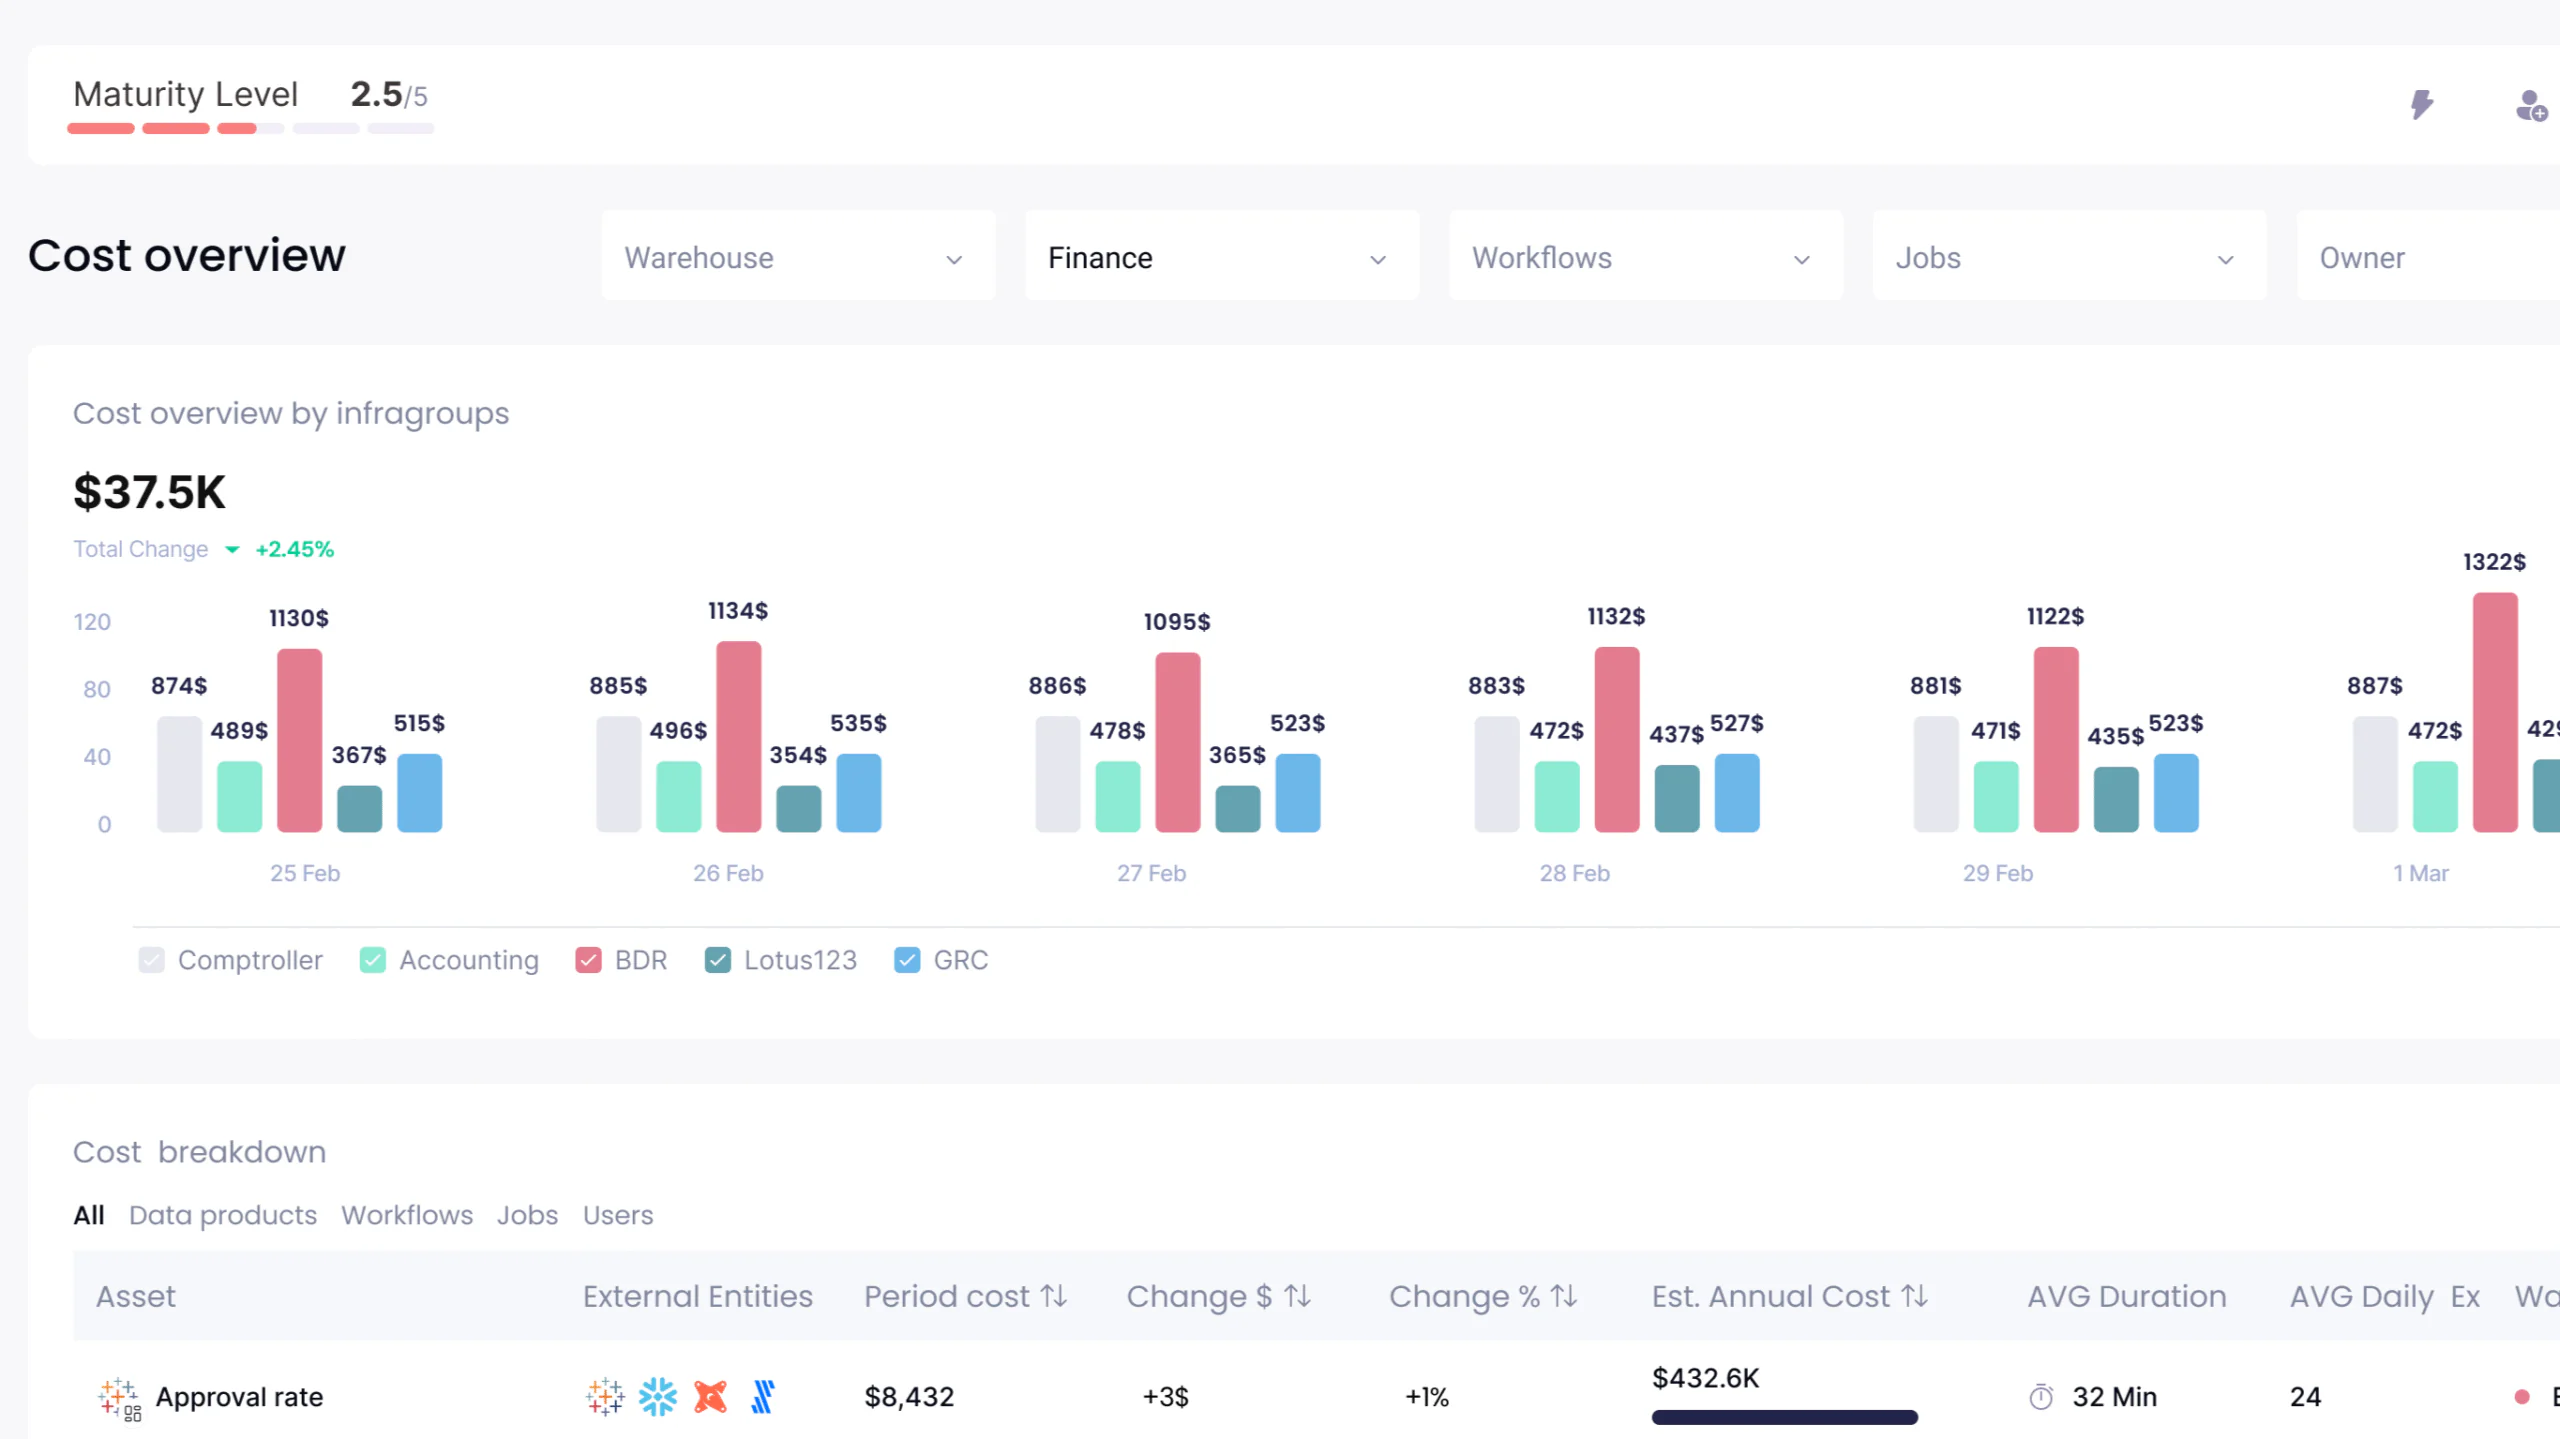The image size is (2560, 1439).
Task: Select the Users breakdown tab
Action: tap(618, 1215)
